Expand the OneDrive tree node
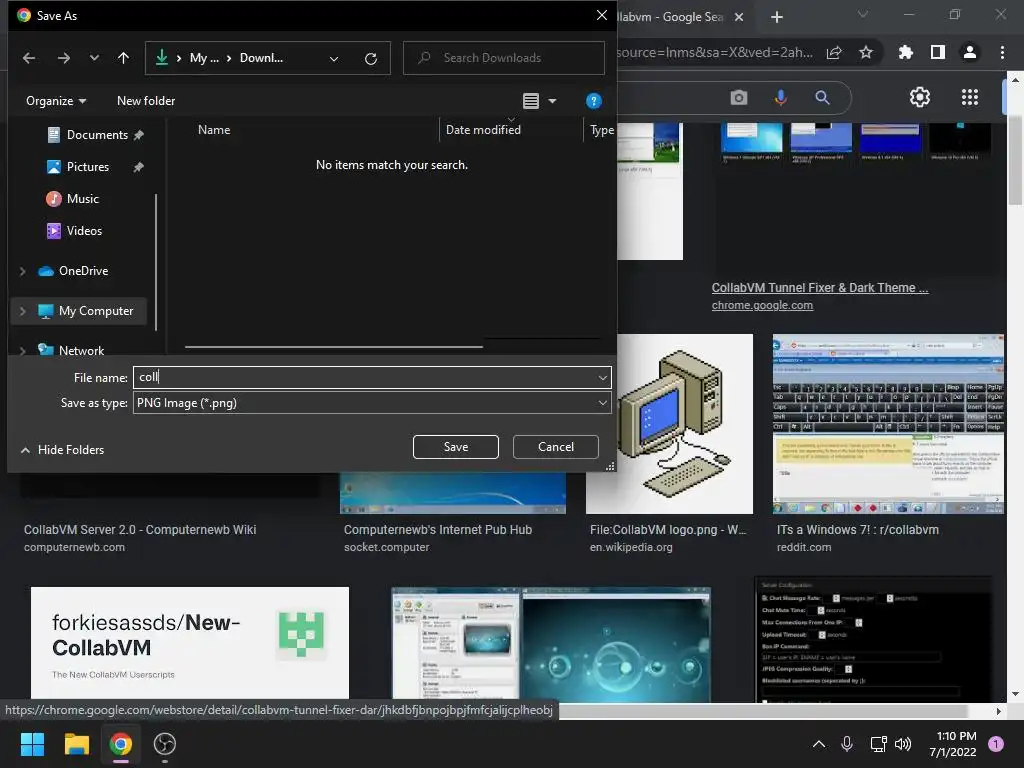The height and width of the screenshot is (768, 1024). (x=23, y=271)
